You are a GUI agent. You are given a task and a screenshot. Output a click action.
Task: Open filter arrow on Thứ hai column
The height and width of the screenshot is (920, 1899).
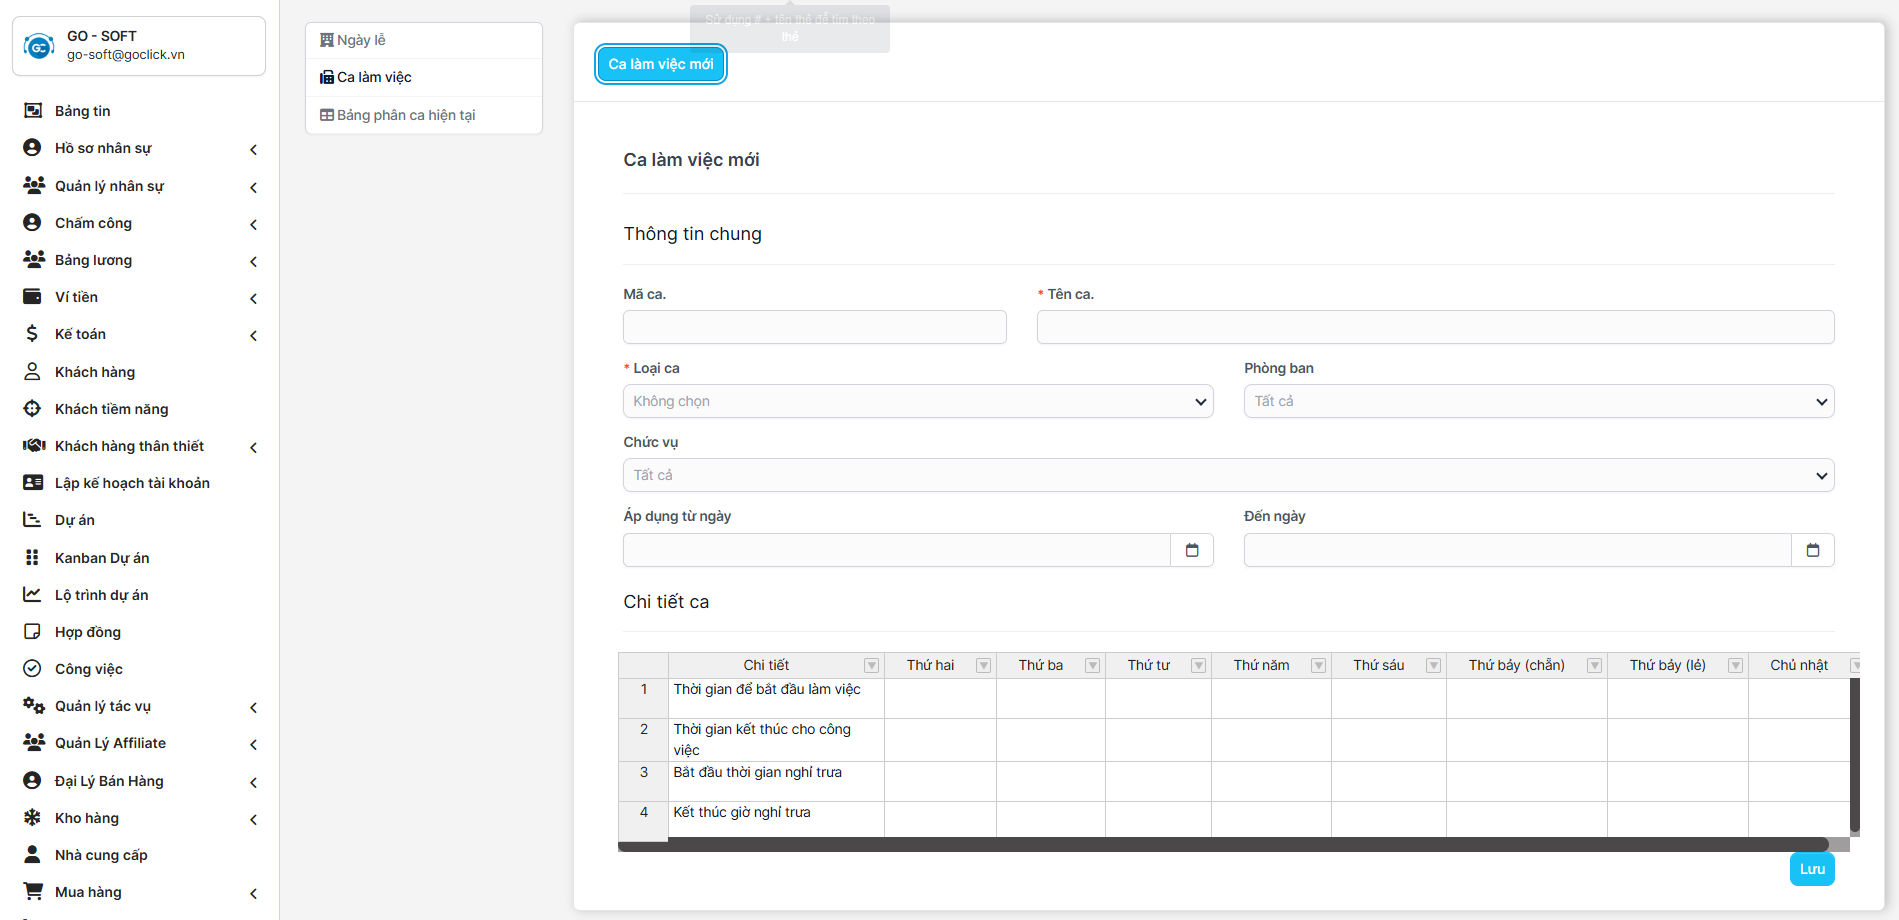tap(983, 666)
